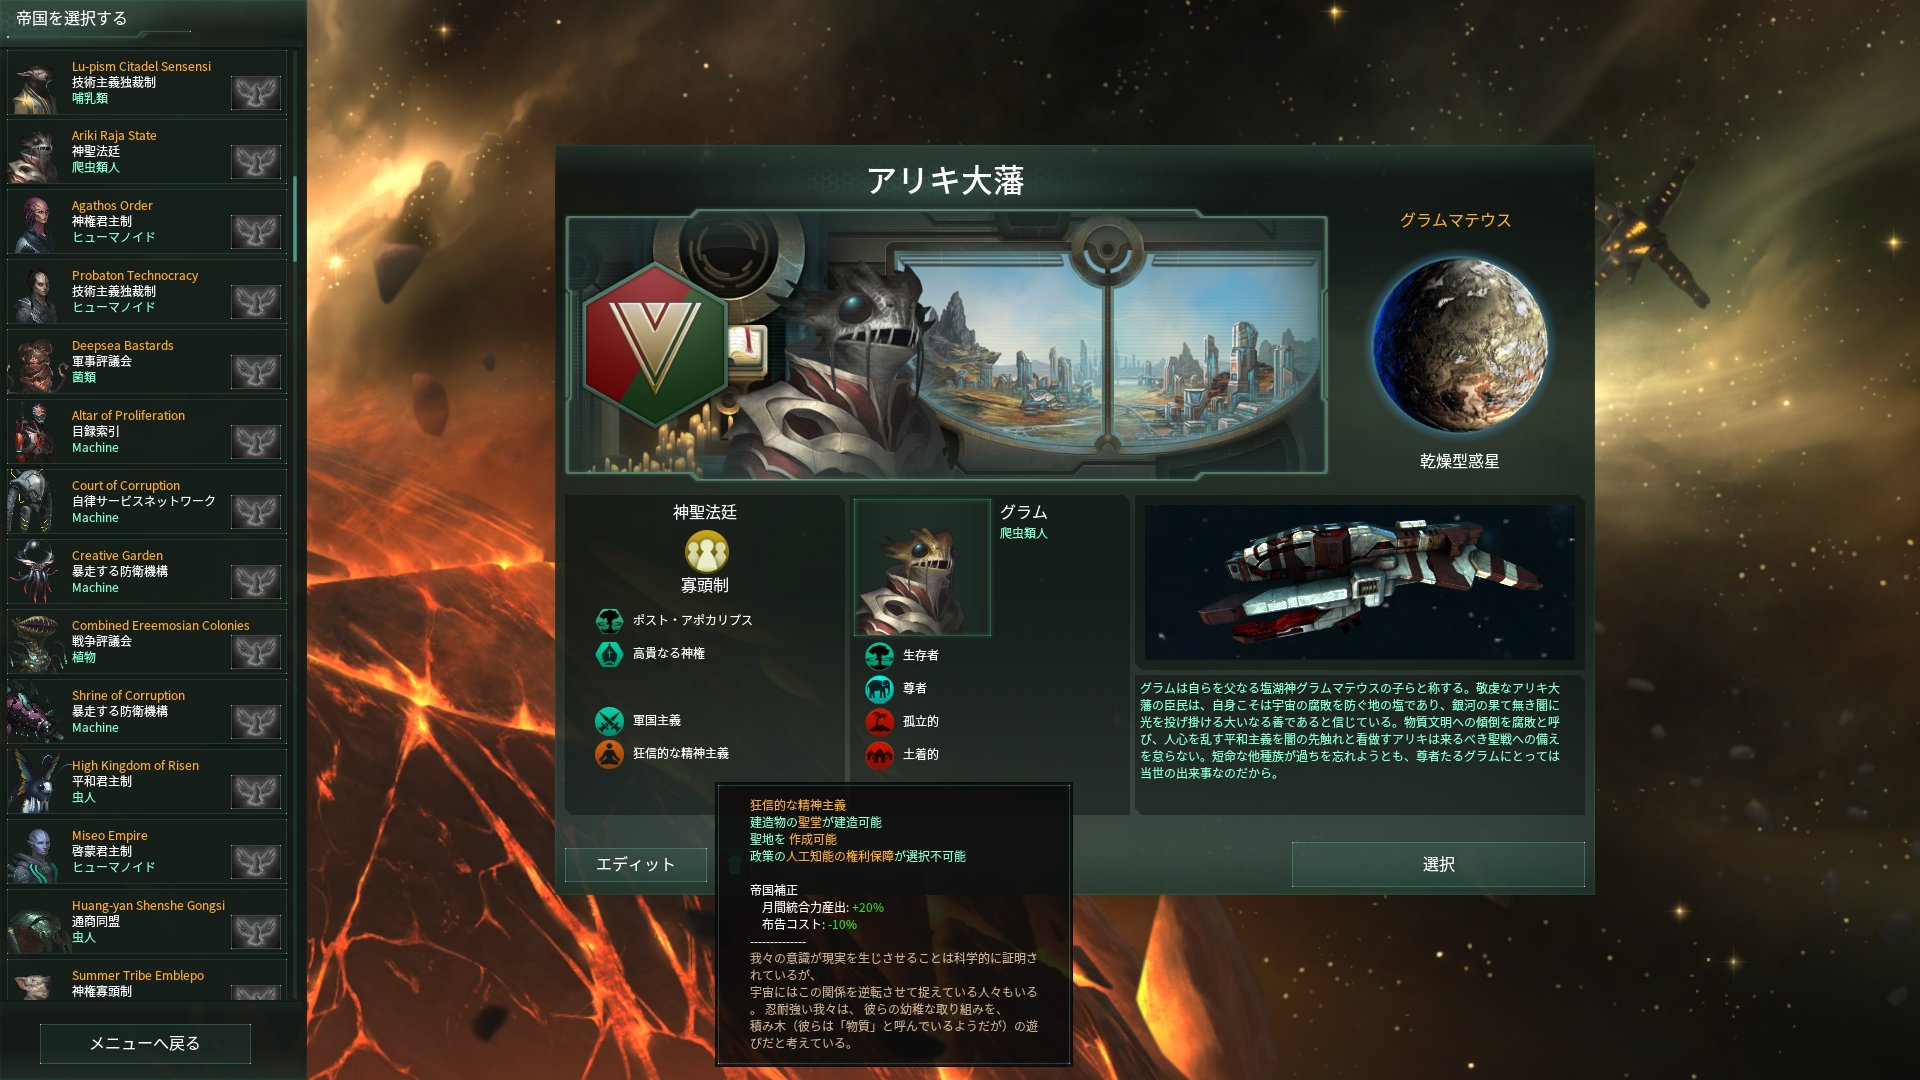Click the empire list scrollbar
1920x1080 pixels.
click(x=295, y=220)
